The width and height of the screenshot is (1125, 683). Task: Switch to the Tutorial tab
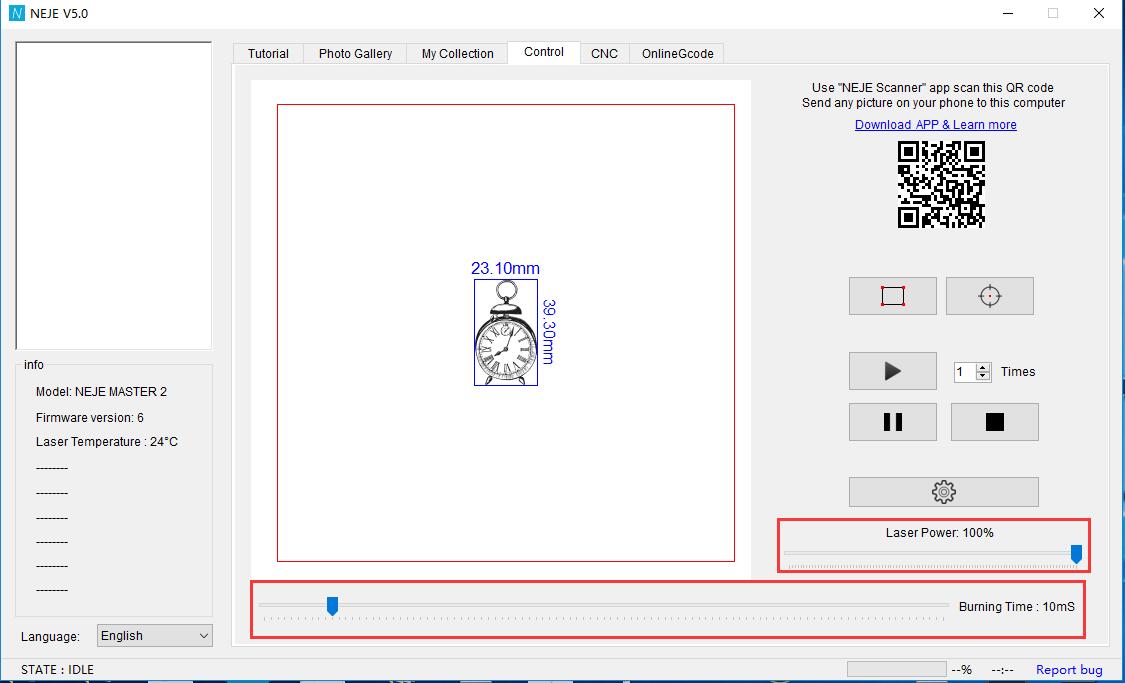click(268, 54)
